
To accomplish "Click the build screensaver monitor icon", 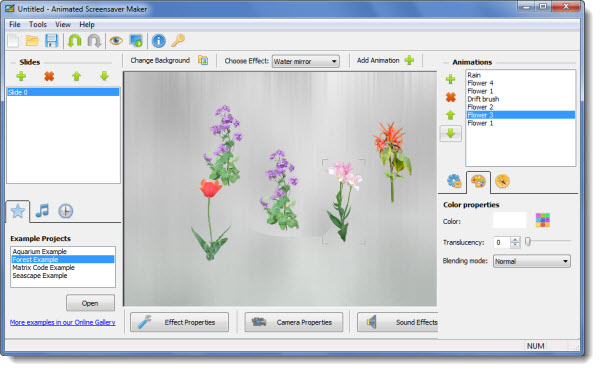I will tap(136, 41).
